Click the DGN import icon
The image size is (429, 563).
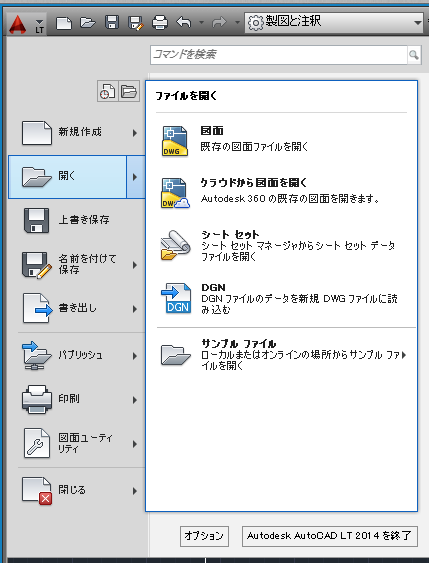coord(176,298)
